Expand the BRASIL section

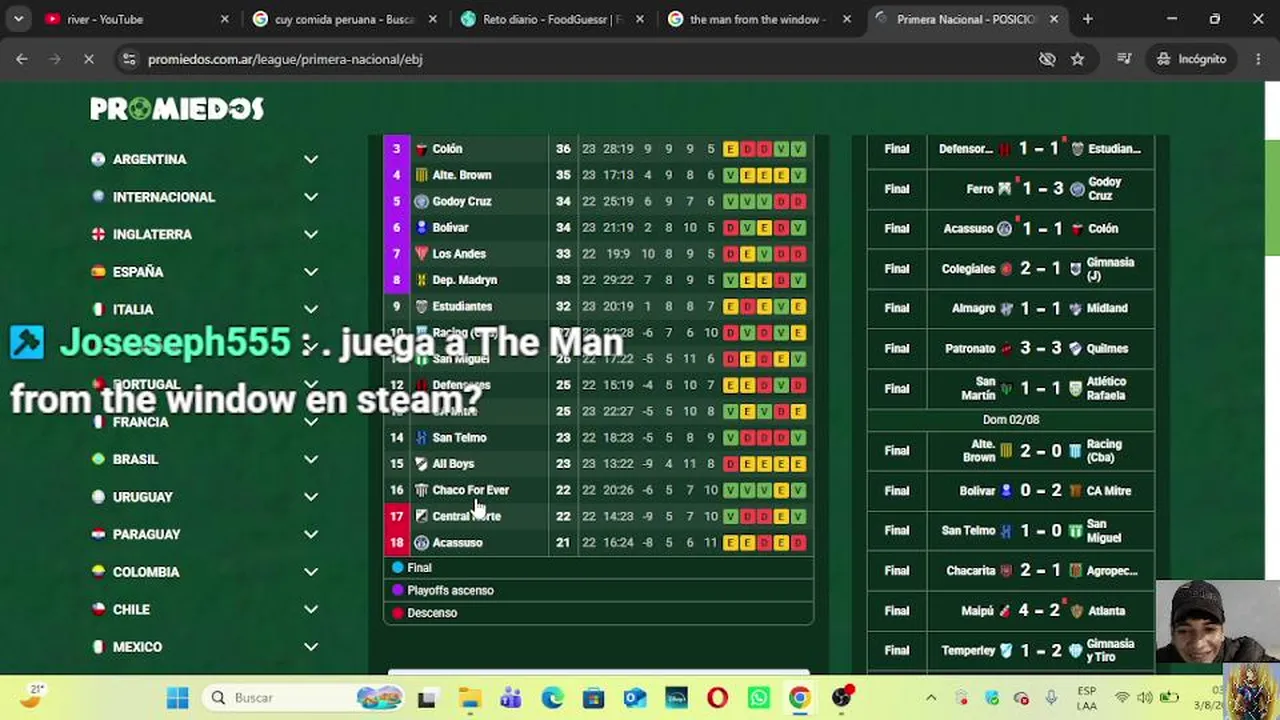click(x=311, y=459)
